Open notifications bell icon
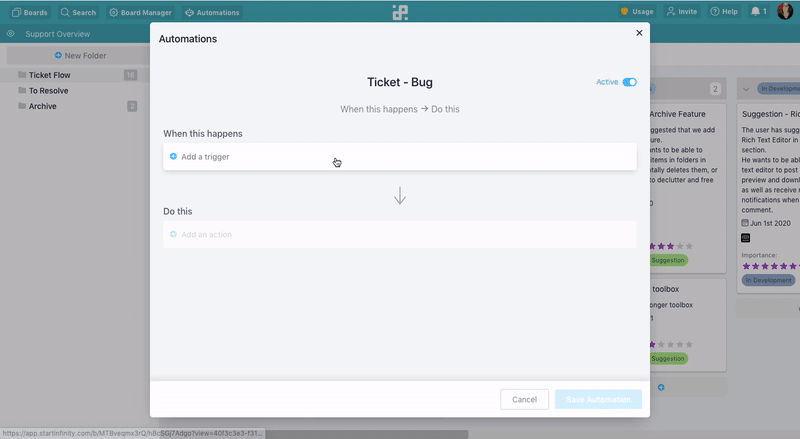The height and width of the screenshot is (439, 800). click(x=755, y=11)
